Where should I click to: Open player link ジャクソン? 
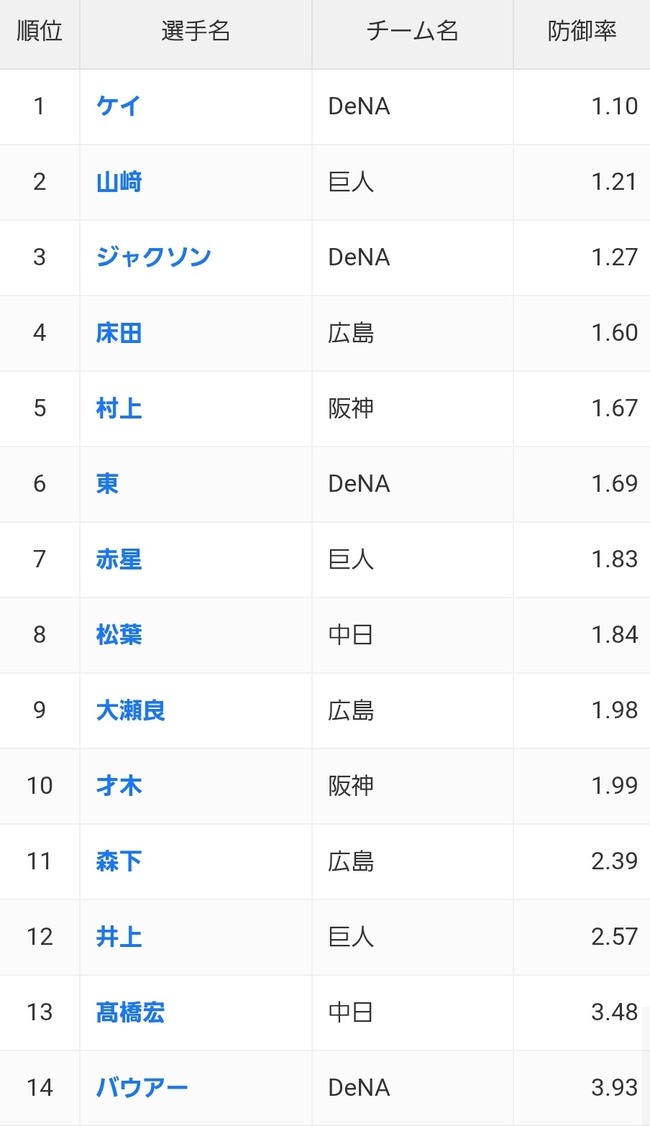tap(153, 257)
